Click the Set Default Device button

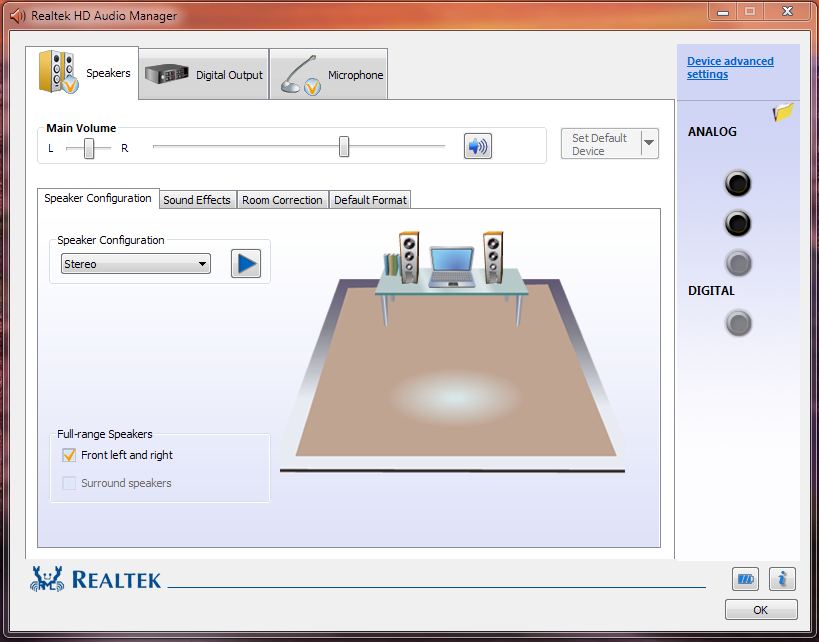(601, 144)
